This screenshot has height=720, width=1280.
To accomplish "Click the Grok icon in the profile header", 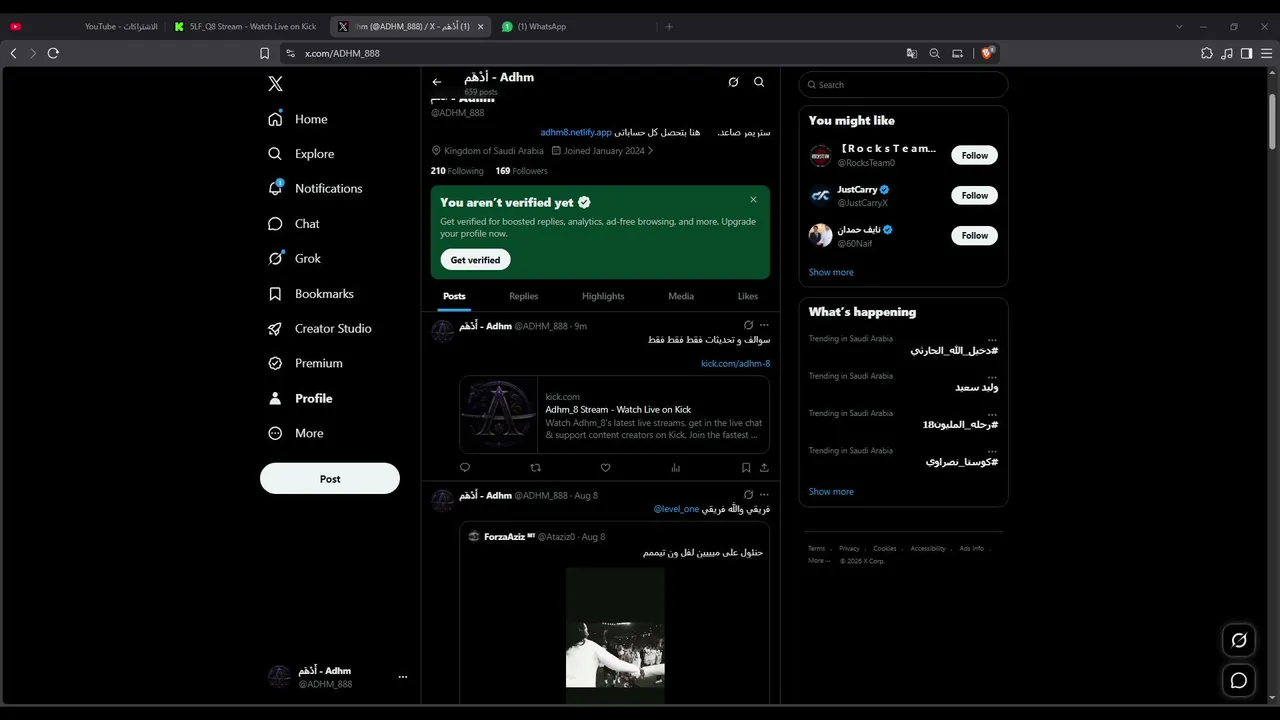I will tap(733, 82).
